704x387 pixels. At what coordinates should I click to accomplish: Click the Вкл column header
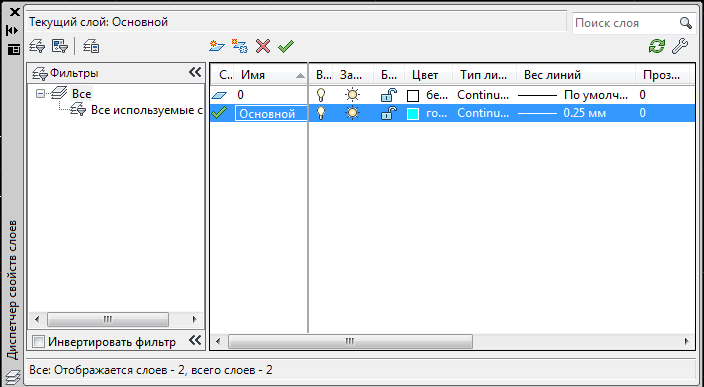tap(321, 75)
